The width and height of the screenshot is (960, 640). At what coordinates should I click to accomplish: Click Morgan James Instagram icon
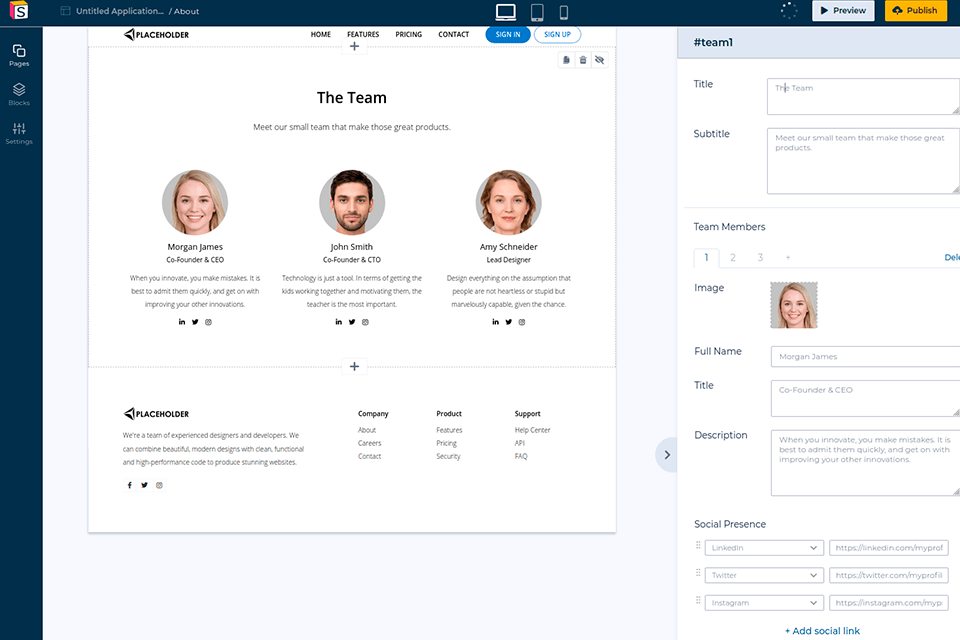208,322
